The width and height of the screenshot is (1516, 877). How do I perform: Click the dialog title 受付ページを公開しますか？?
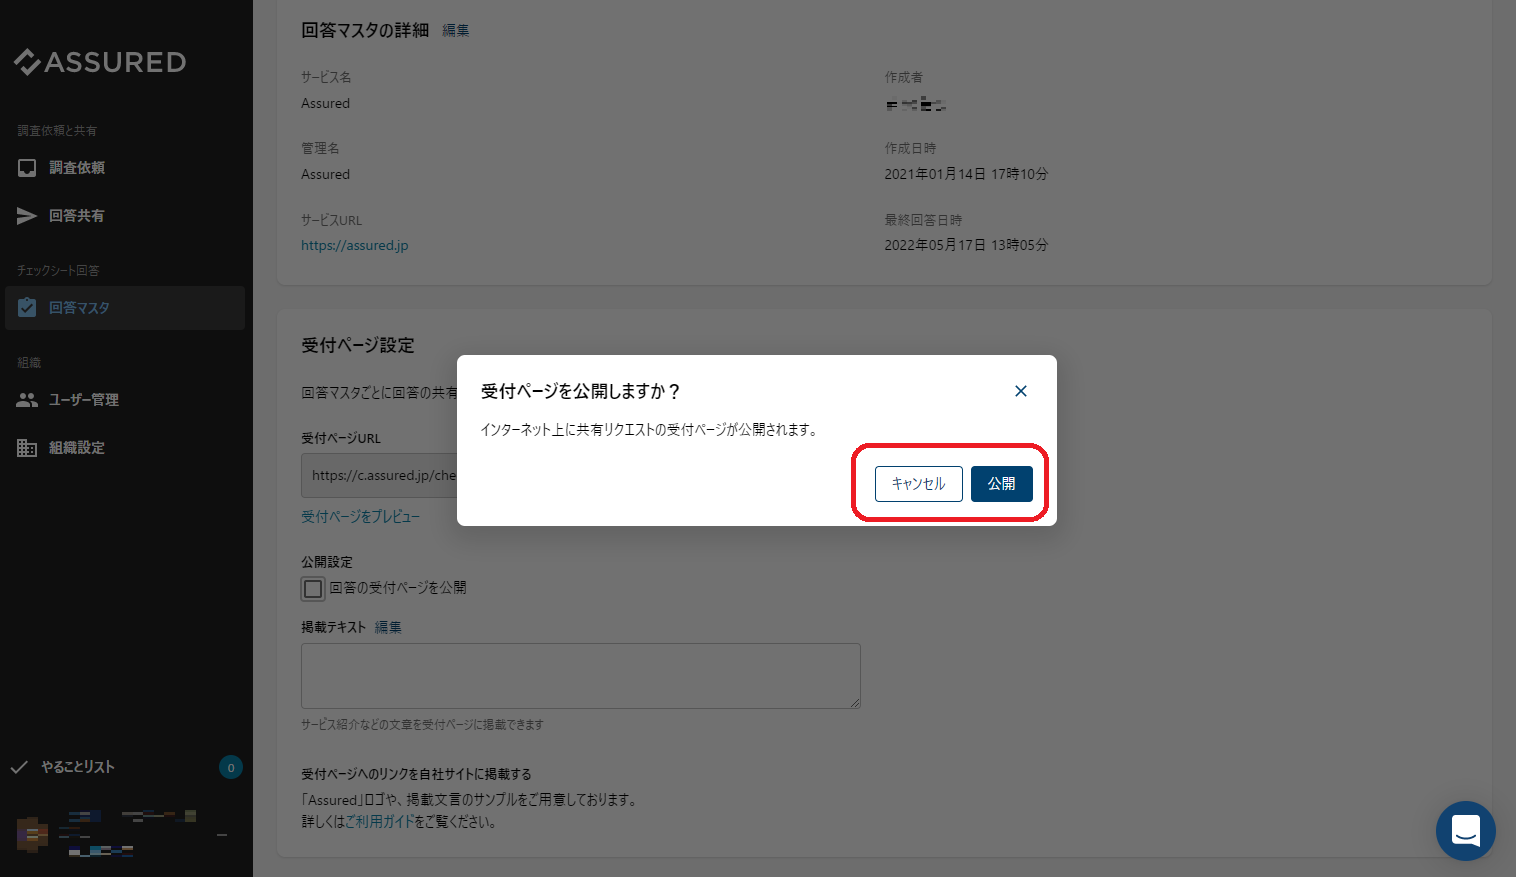coord(581,391)
